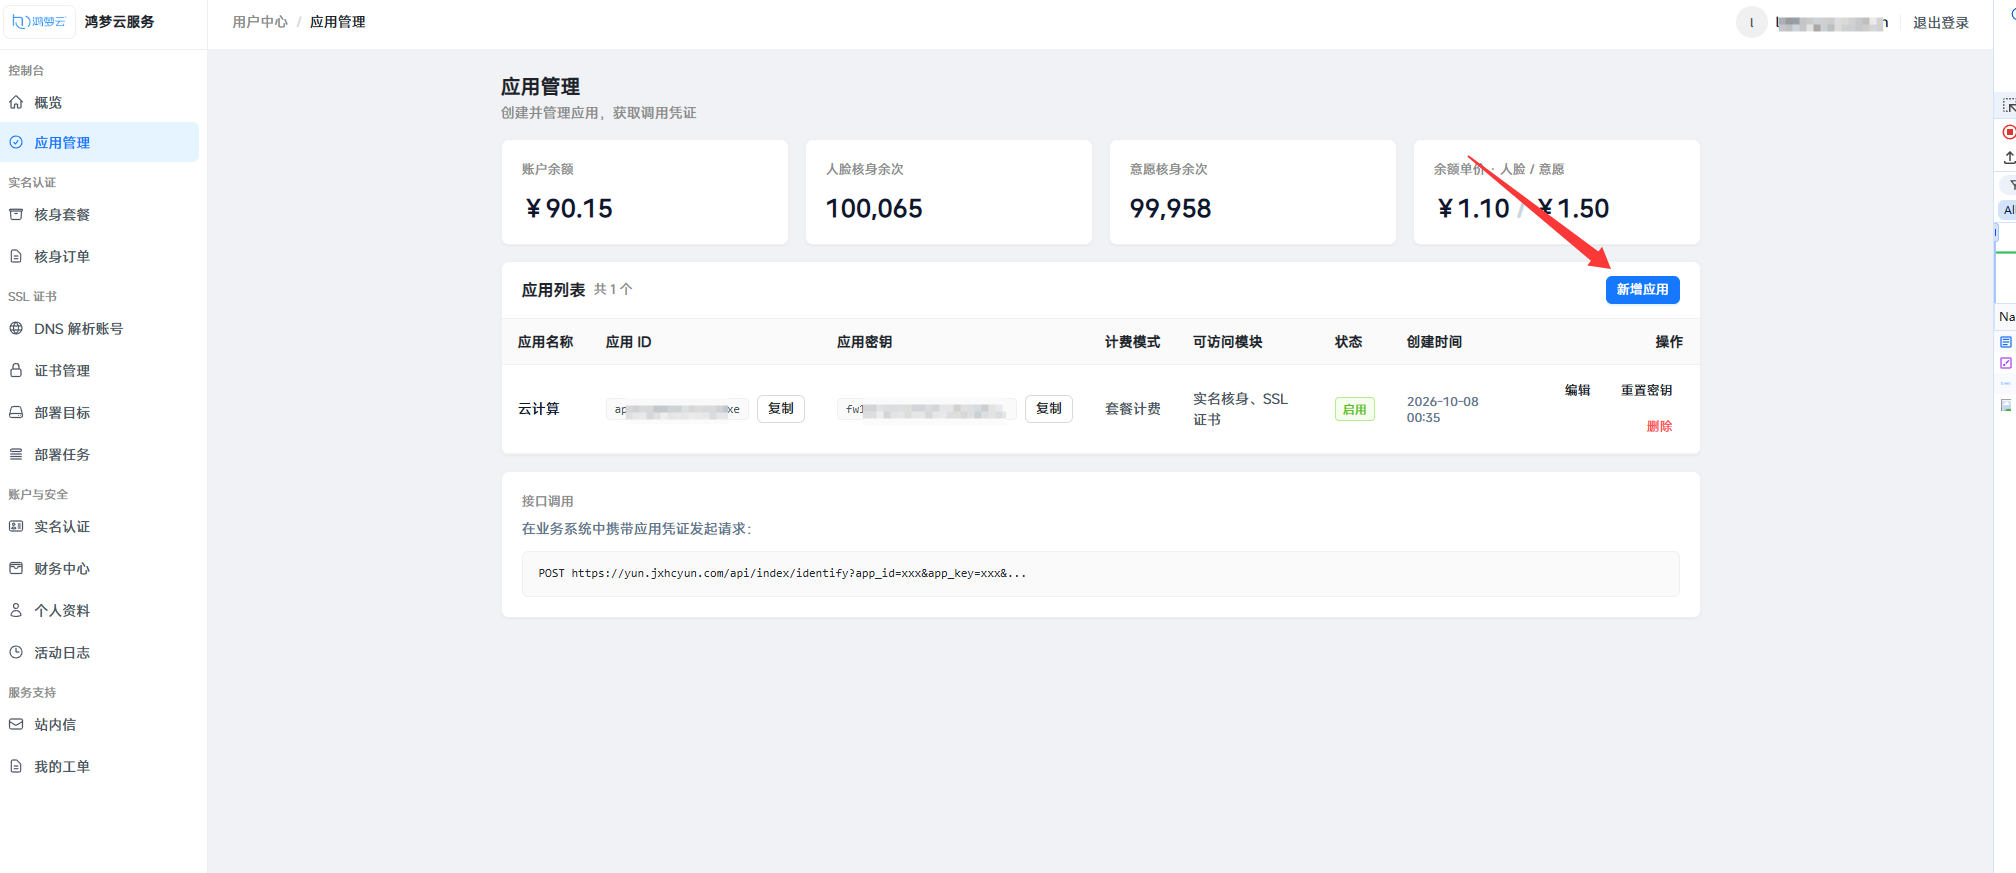Image resolution: width=2016 pixels, height=873 pixels.
Task: Click the 鸿梦云 logo in the header
Action: pos(39,21)
